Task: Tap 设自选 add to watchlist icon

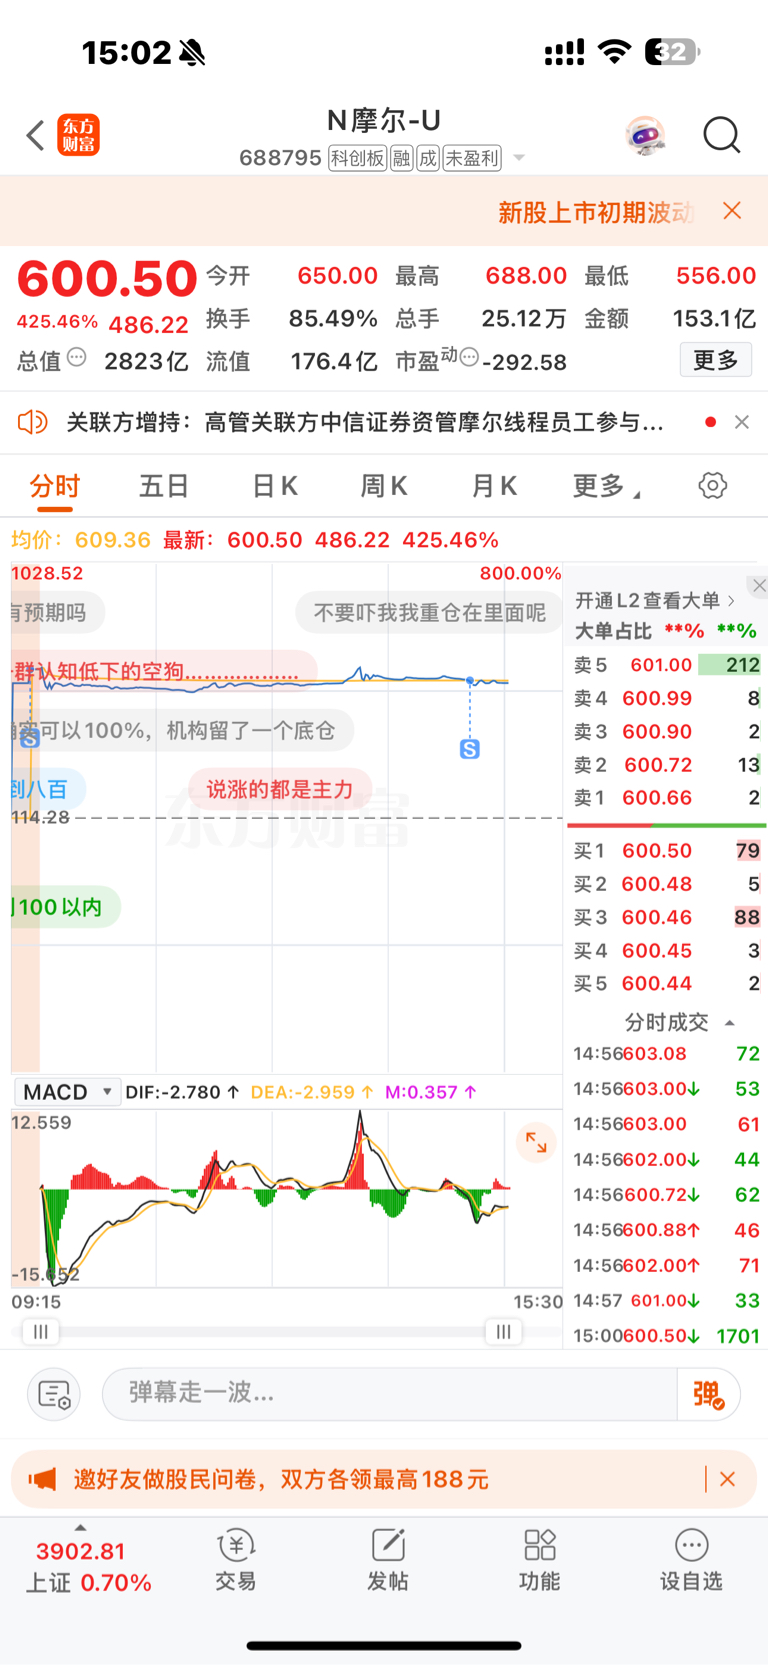Action: [x=691, y=1560]
